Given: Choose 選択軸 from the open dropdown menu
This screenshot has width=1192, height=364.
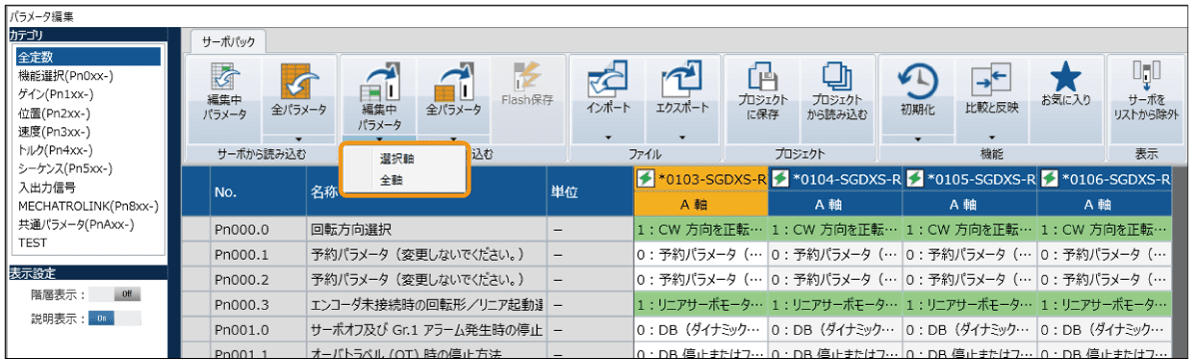Looking at the screenshot, I should coord(398,159).
